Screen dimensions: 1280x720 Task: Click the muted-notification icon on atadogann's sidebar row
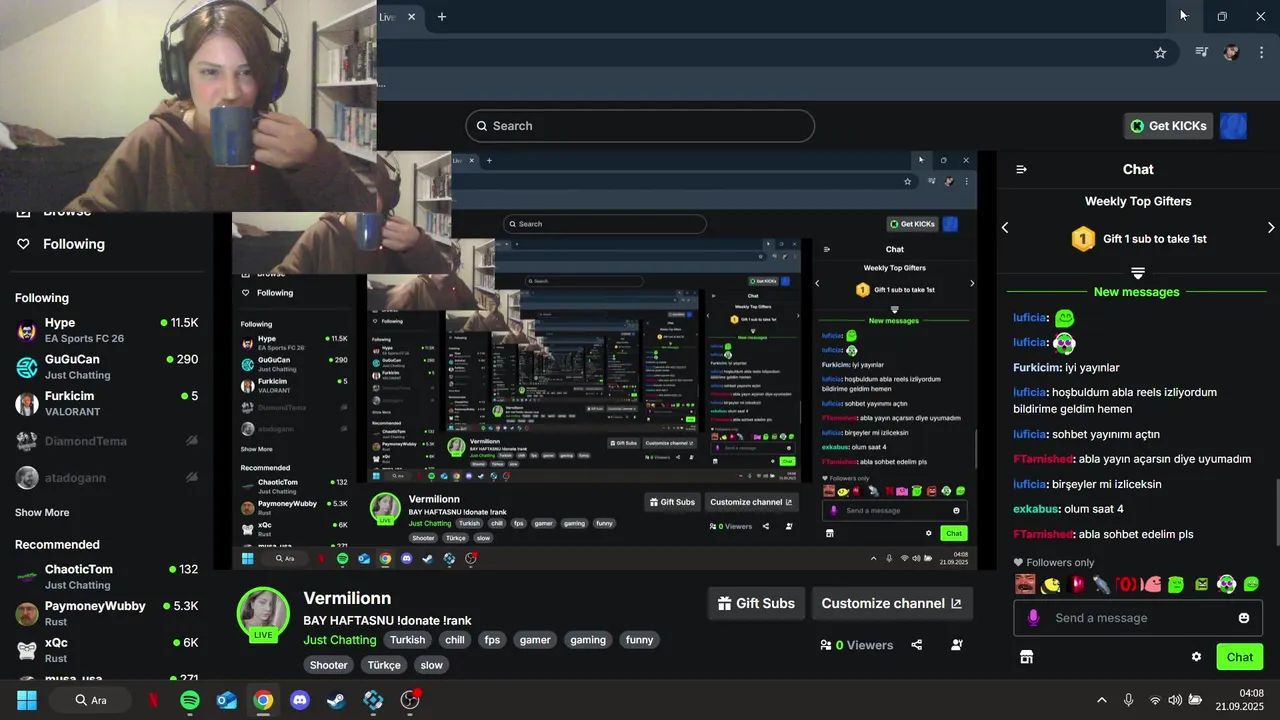click(192, 477)
